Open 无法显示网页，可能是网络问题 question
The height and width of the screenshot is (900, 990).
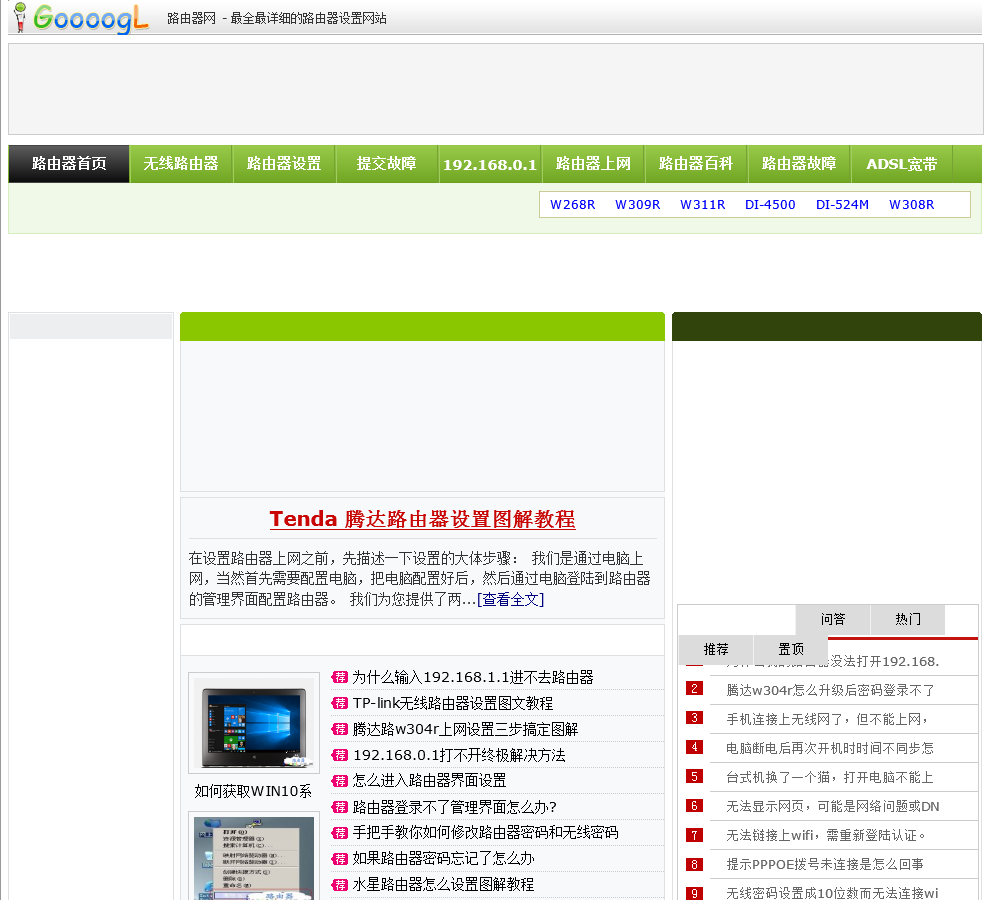[833, 807]
